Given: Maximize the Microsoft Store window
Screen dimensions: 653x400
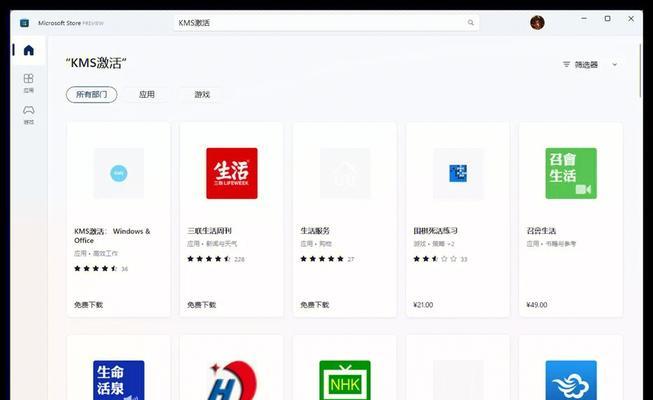Looking at the screenshot, I should (608, 19).
